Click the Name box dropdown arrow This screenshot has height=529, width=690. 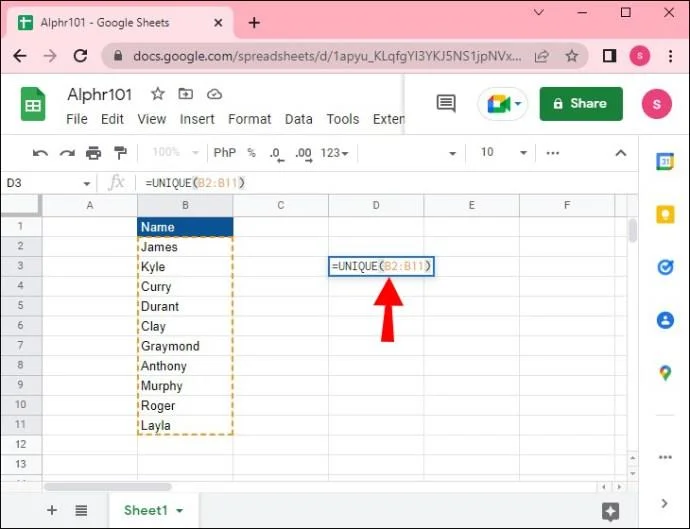click(87, 184)
